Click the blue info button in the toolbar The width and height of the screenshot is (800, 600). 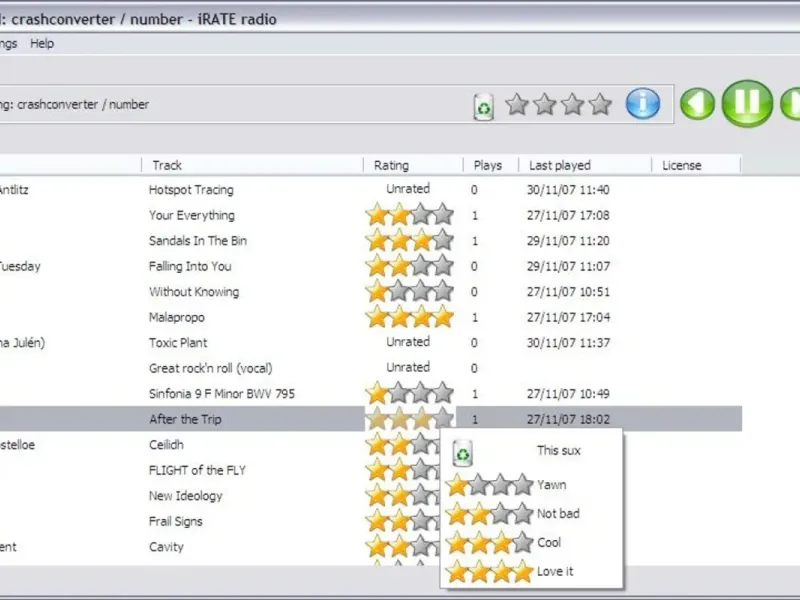tap(643, 104)
